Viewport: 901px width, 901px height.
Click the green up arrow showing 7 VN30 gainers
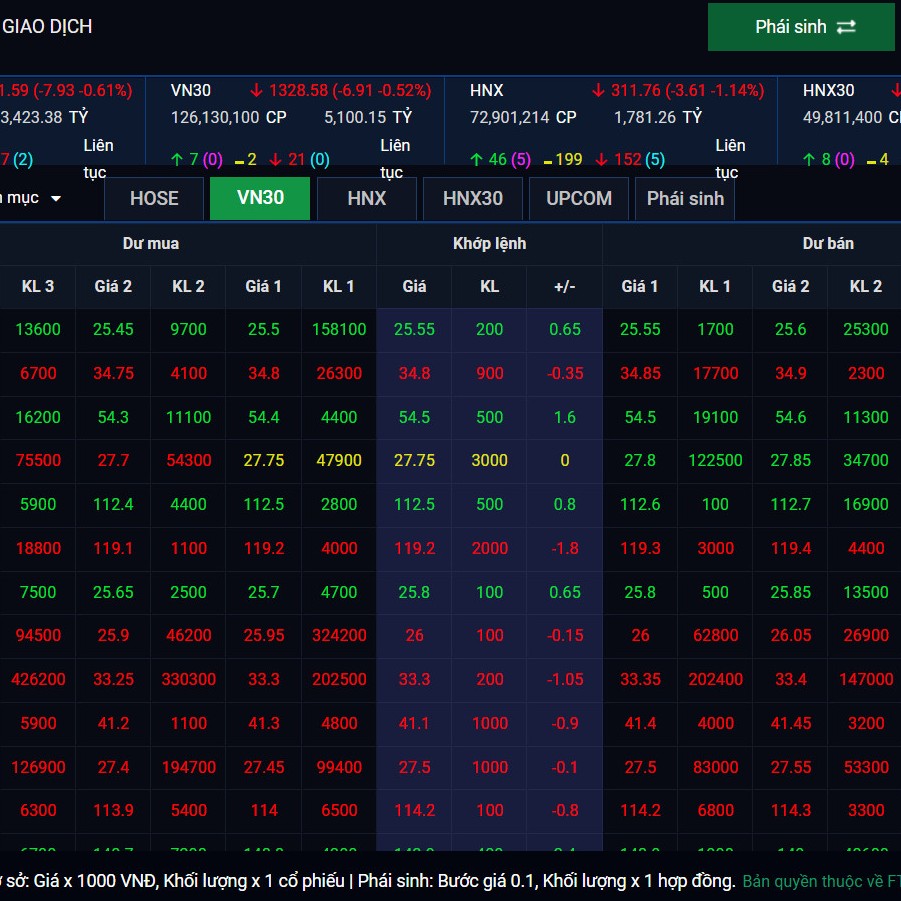click(178, 159)
